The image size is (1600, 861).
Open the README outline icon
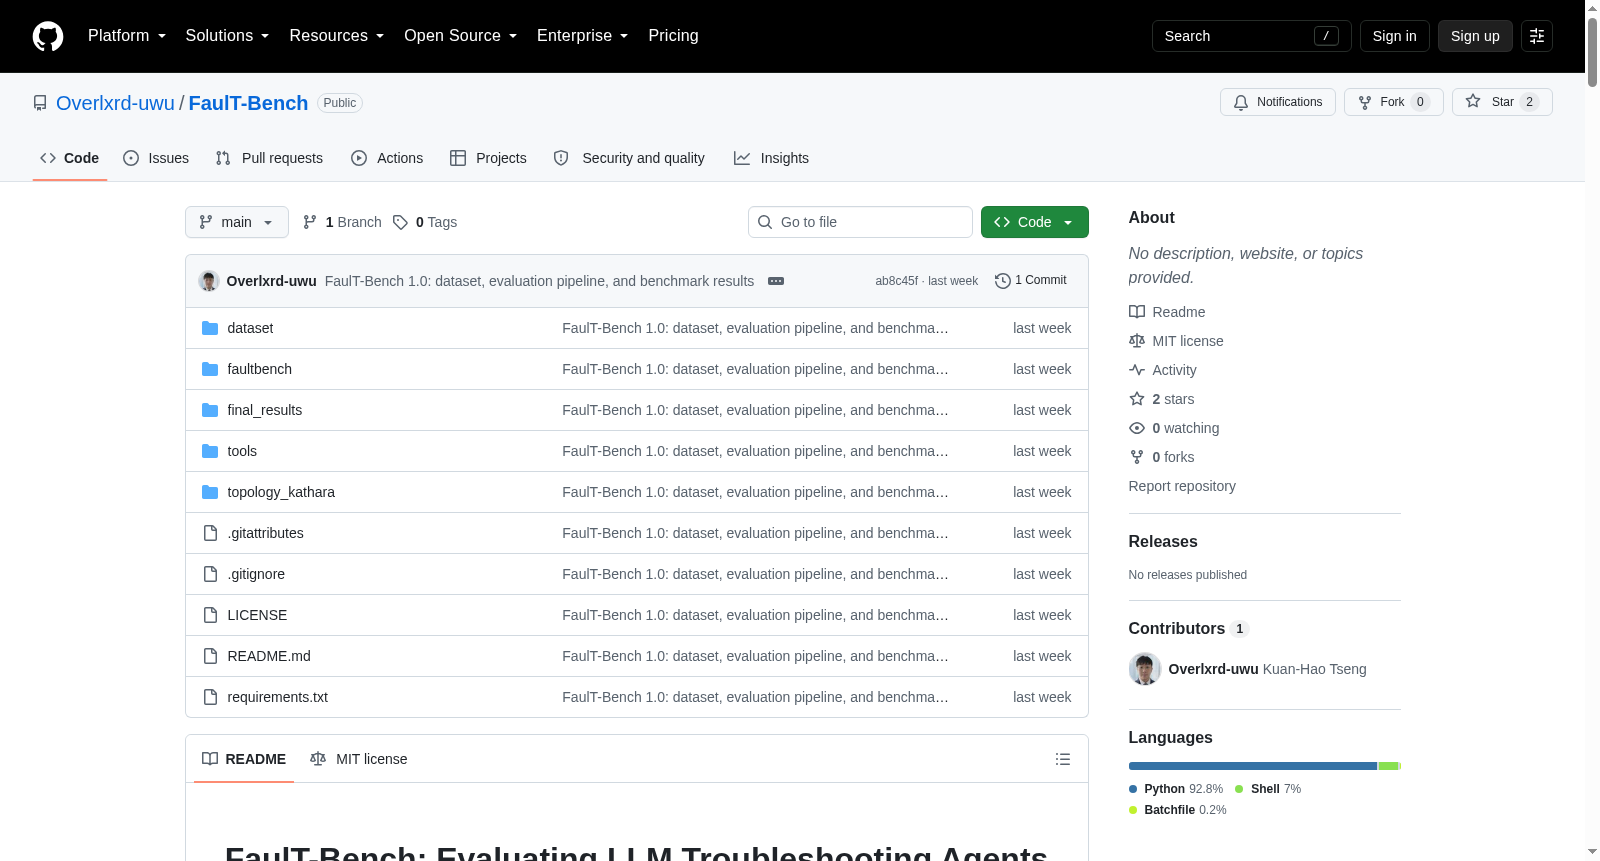pos(1063,759)
